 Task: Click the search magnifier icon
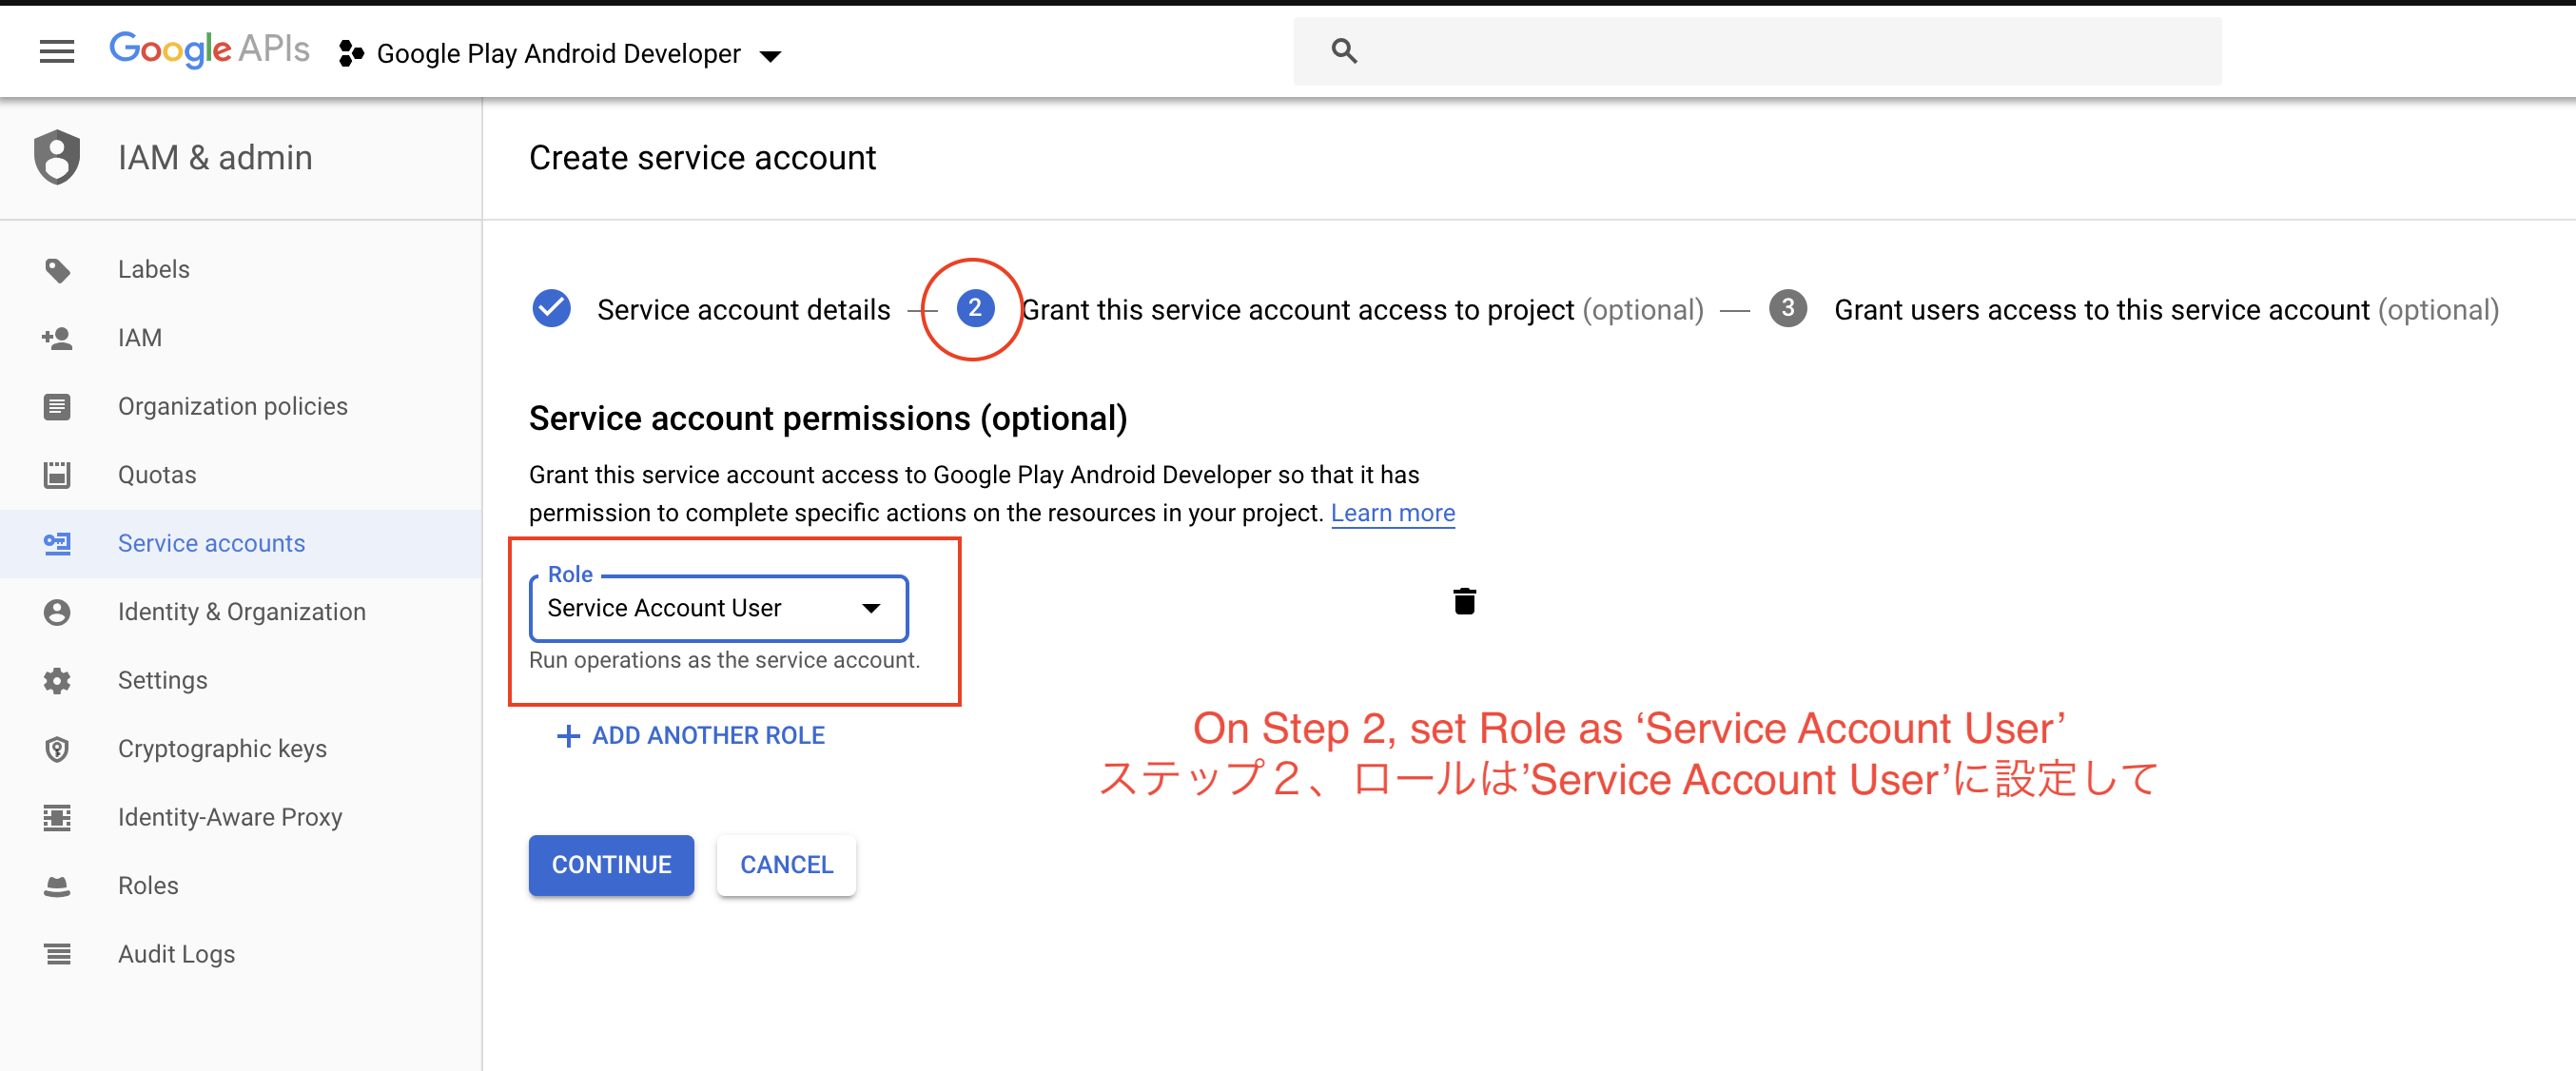click(x=1344, y=51)
